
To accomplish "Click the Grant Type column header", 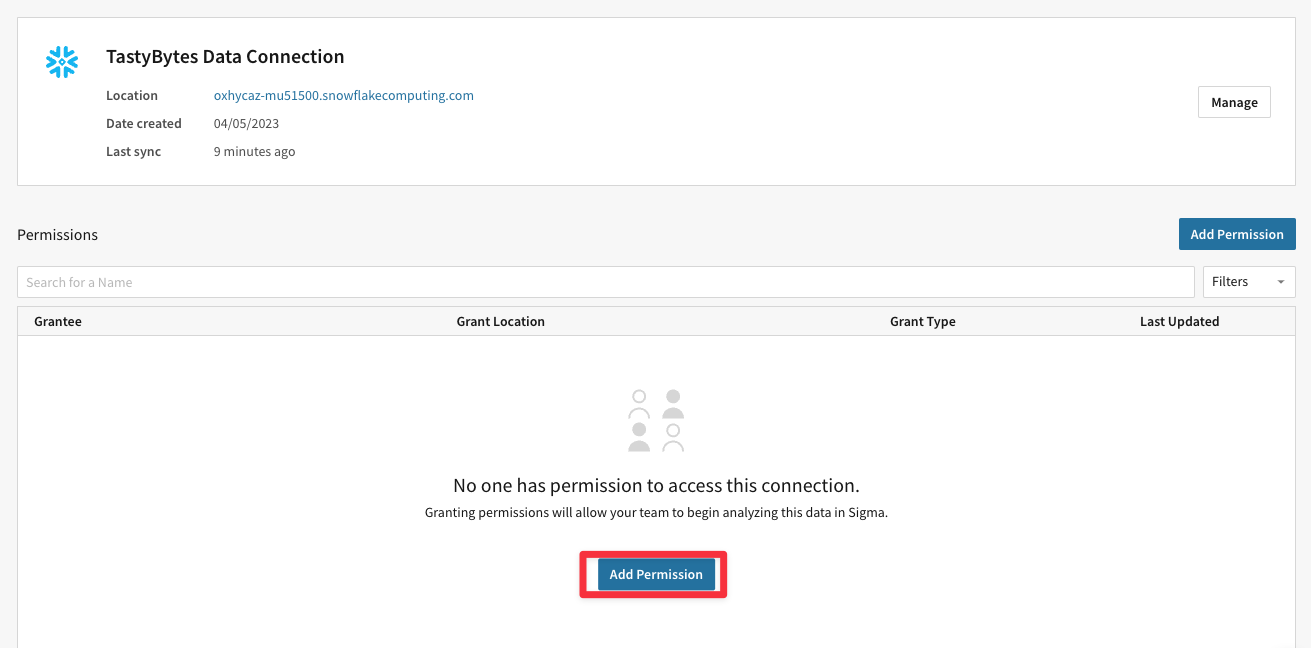I will click(922, 322).
